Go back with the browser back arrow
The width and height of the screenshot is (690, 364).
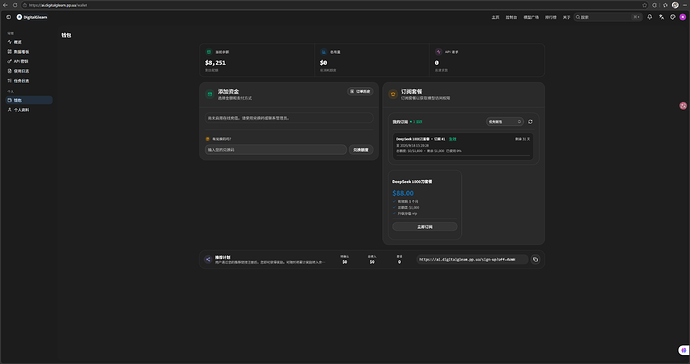[x=5, y=5]
